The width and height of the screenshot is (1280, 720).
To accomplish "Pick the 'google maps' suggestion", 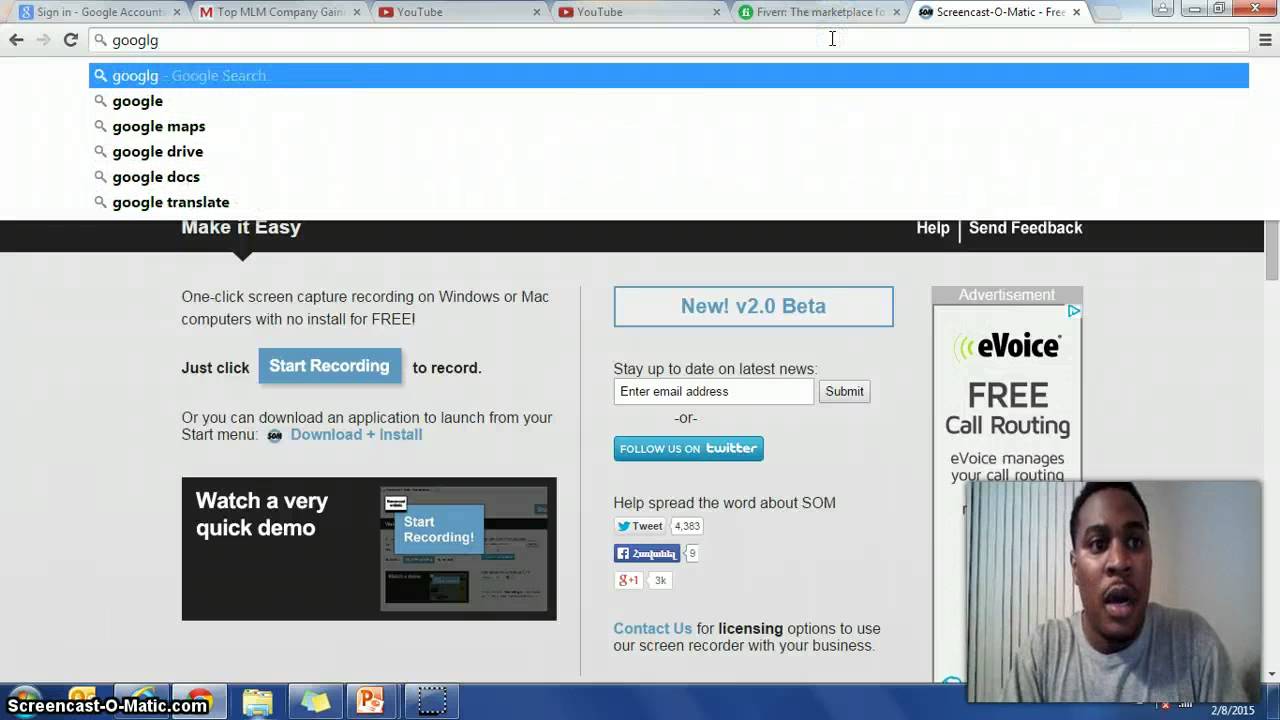I will pos(669,126).
